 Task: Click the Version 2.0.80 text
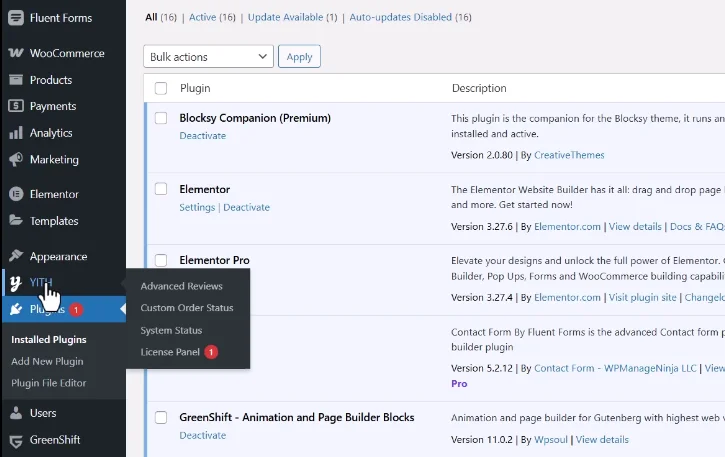482,155
